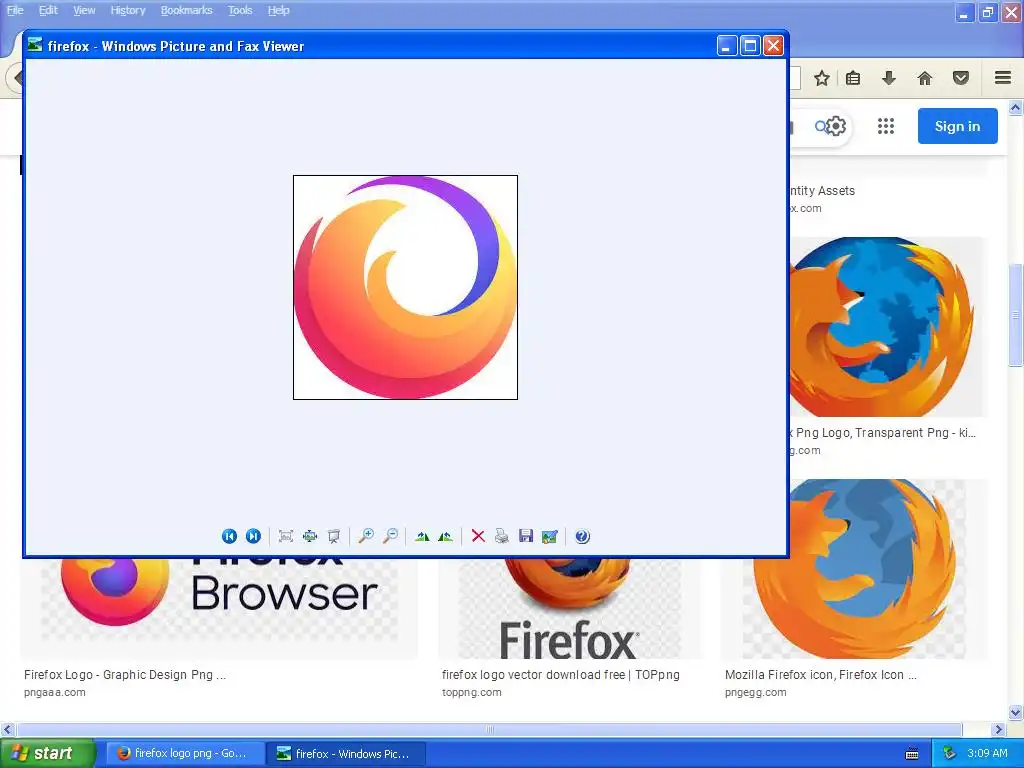Save a copy with floppy disk icon
This screenshot has height=768, width=1024.
click(526, 536)
